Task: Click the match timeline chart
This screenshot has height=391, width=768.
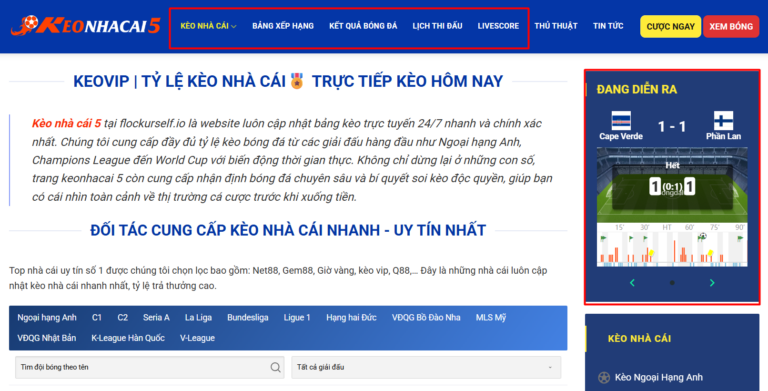Action: tap(672, 245)
